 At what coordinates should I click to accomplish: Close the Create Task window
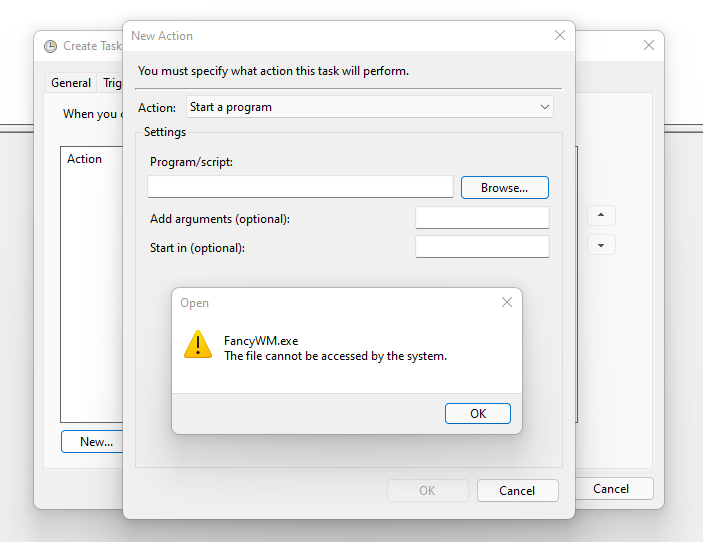point(649,45)
